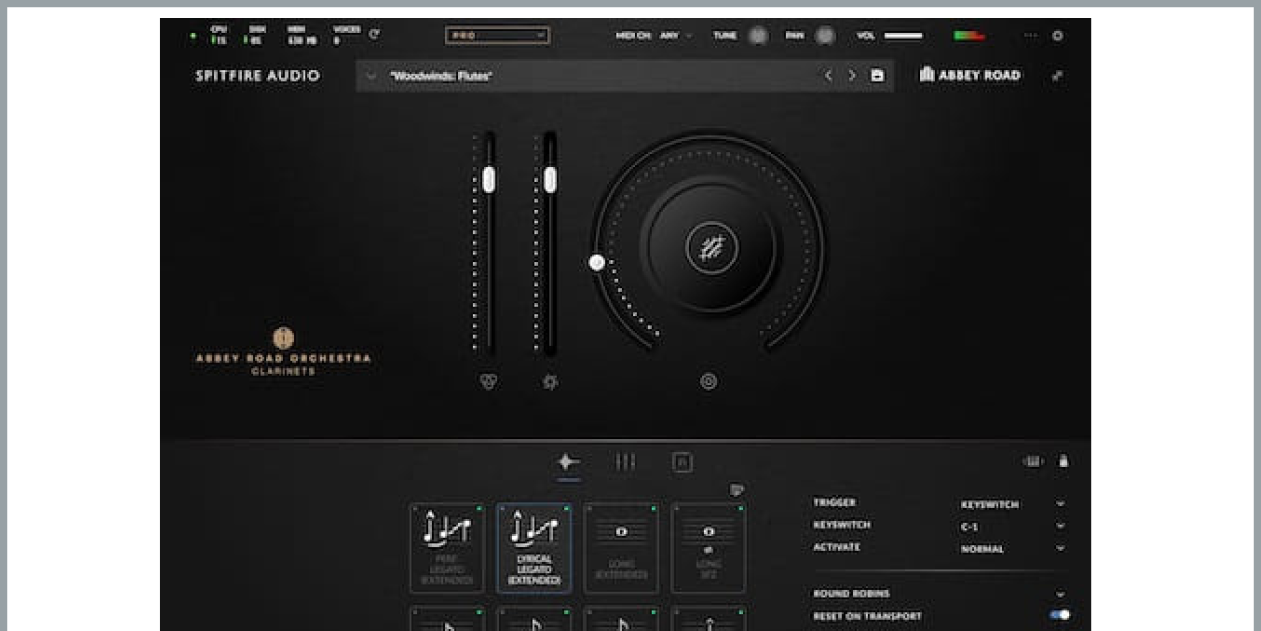Screen dimensions: 1261x631
Task: Pick the Long SFZ articulation tile
Action: pos(708,548)
